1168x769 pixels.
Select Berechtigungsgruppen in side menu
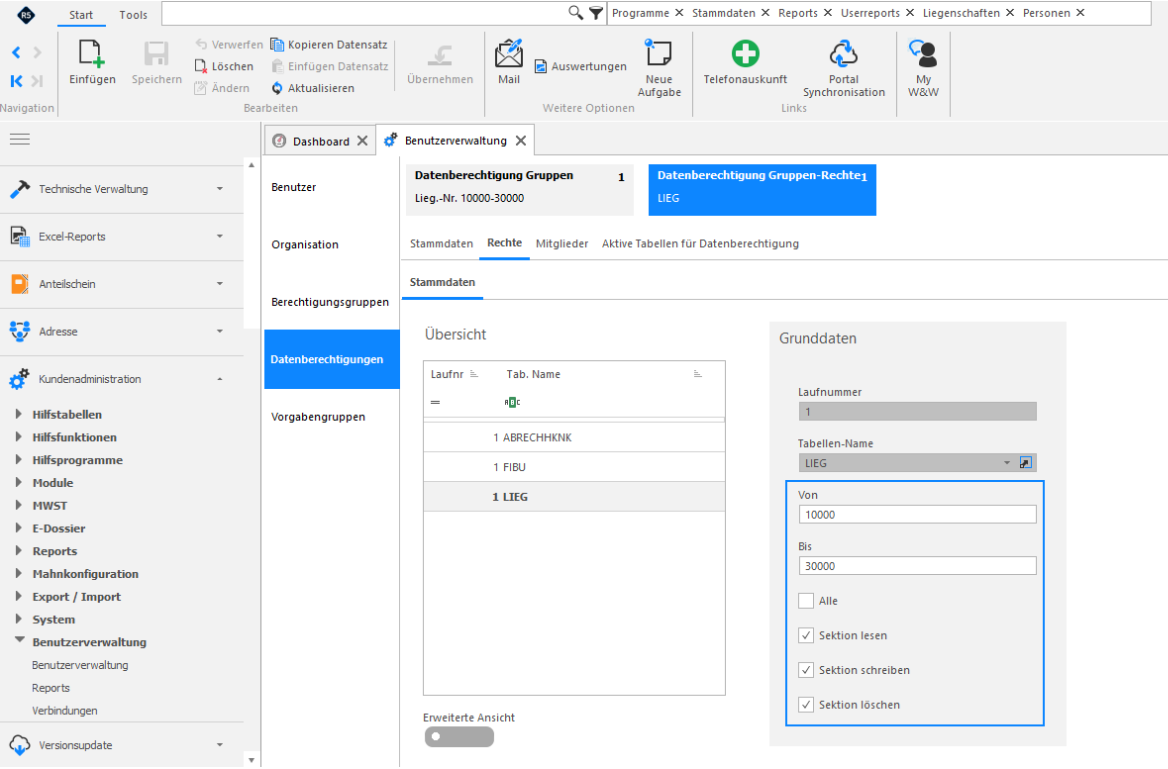pos(330,302)
